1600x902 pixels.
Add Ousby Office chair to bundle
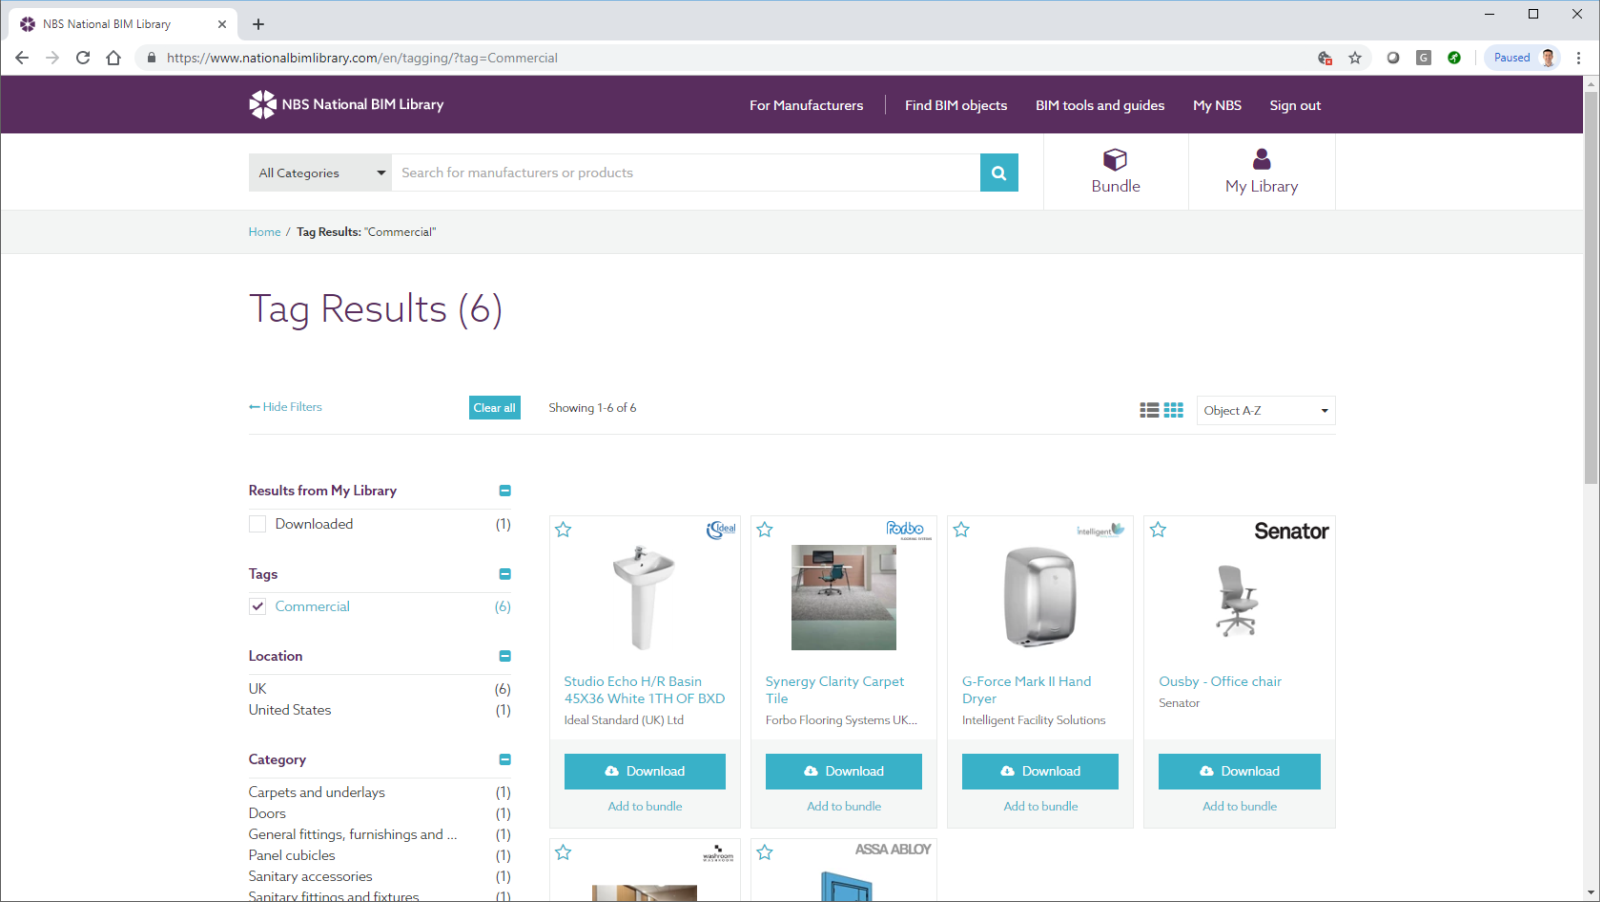[x=1239, y=806]
